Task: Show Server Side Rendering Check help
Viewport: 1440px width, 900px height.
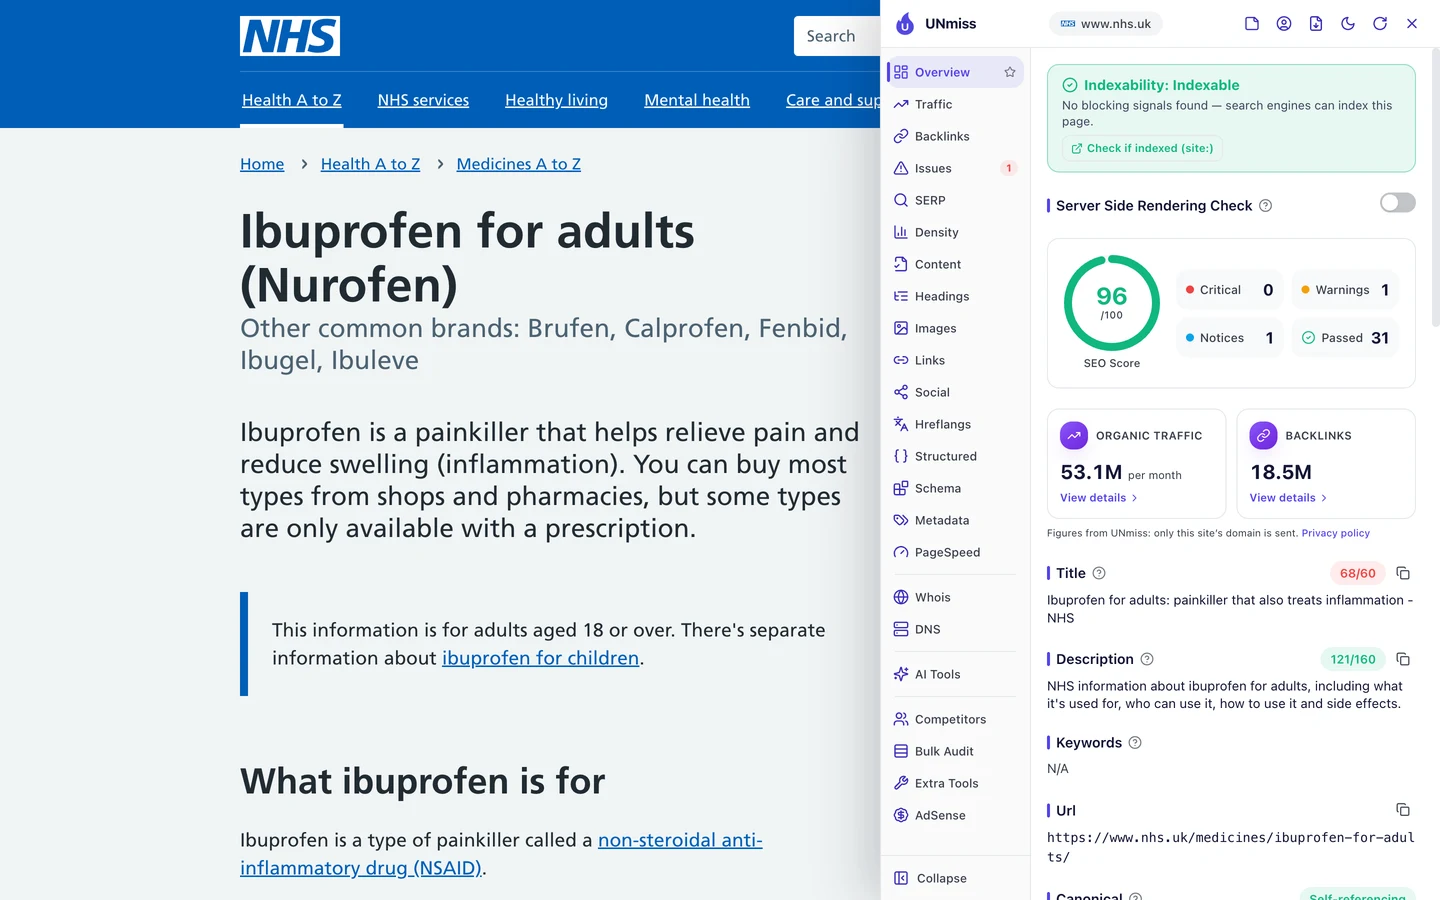Action: pyautogui.click(x=1266, y=206)
